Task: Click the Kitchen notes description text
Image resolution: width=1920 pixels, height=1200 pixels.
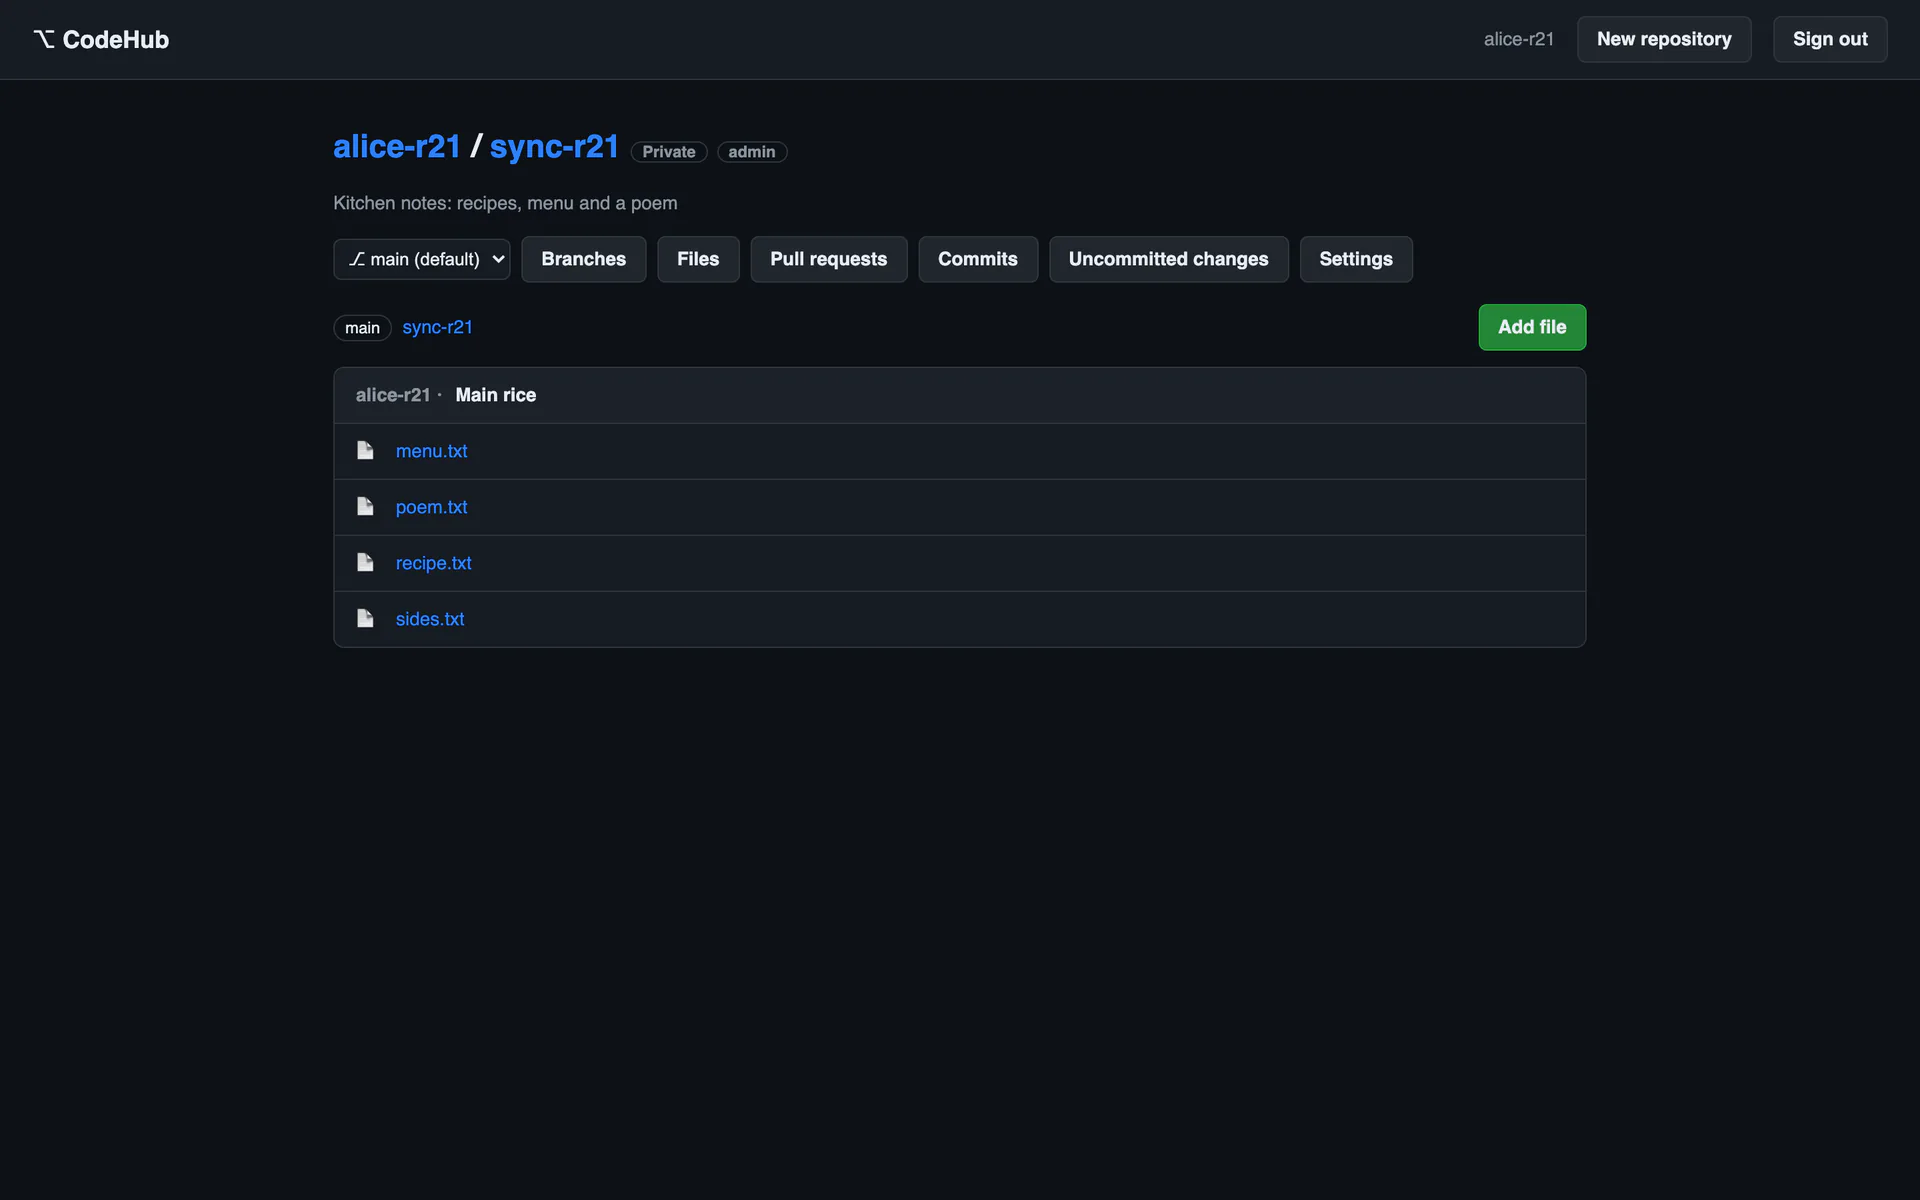Action: pos(505,203)
